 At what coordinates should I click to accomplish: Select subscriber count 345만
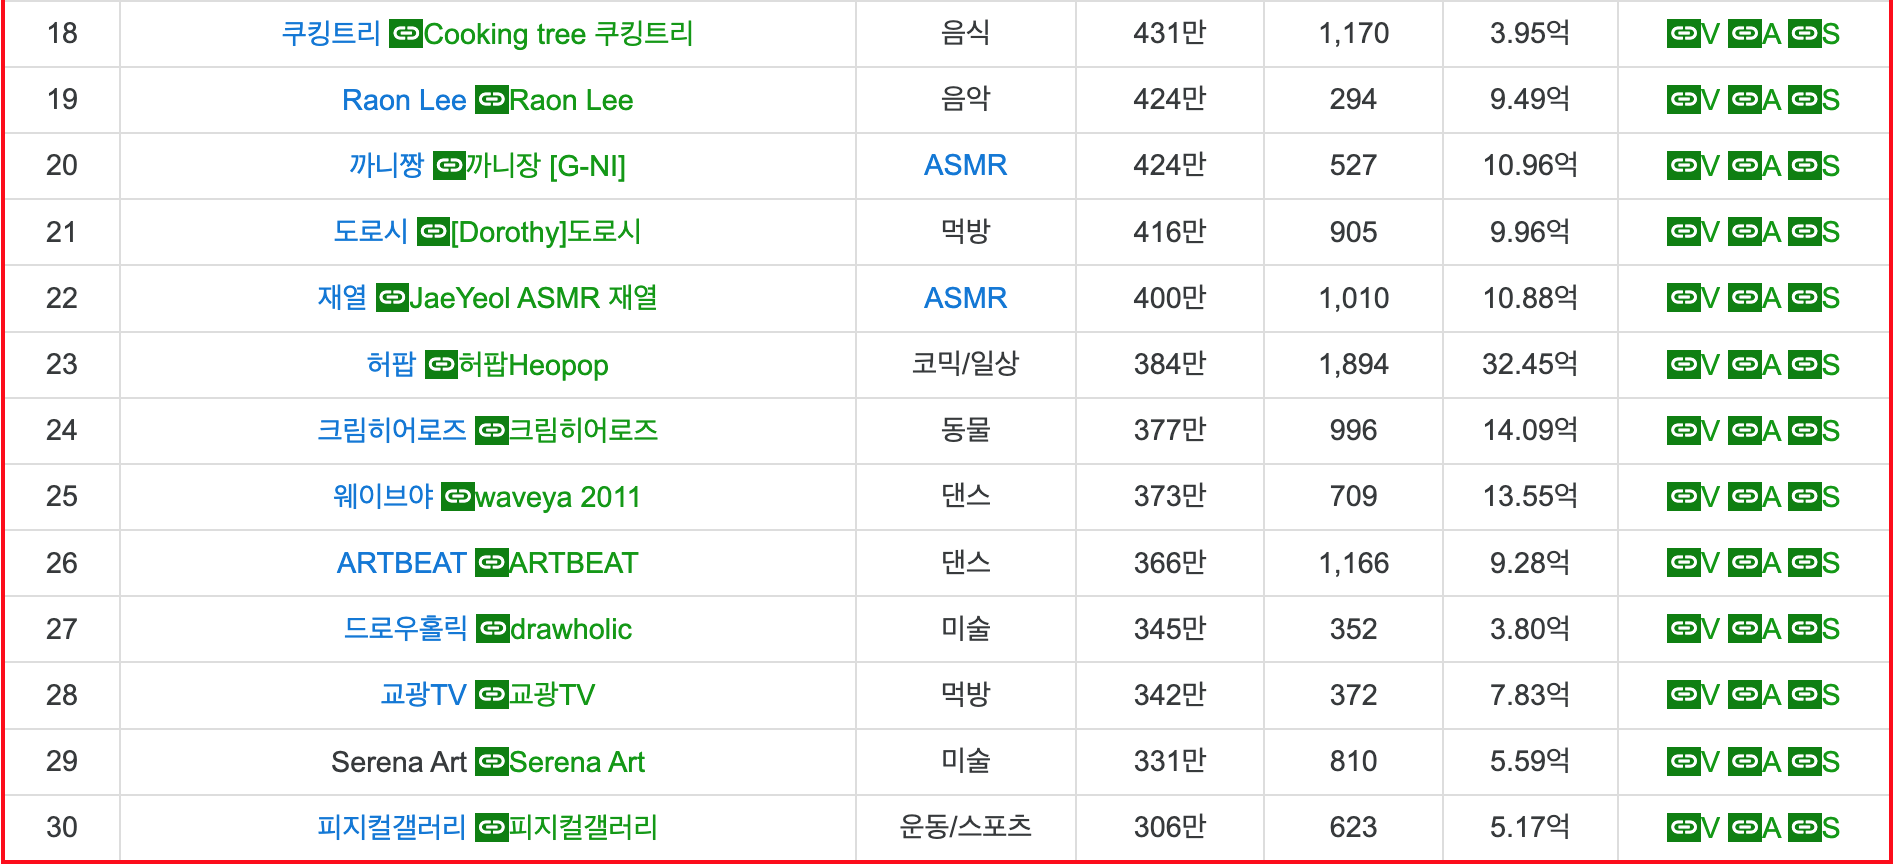pos(1170,629)
